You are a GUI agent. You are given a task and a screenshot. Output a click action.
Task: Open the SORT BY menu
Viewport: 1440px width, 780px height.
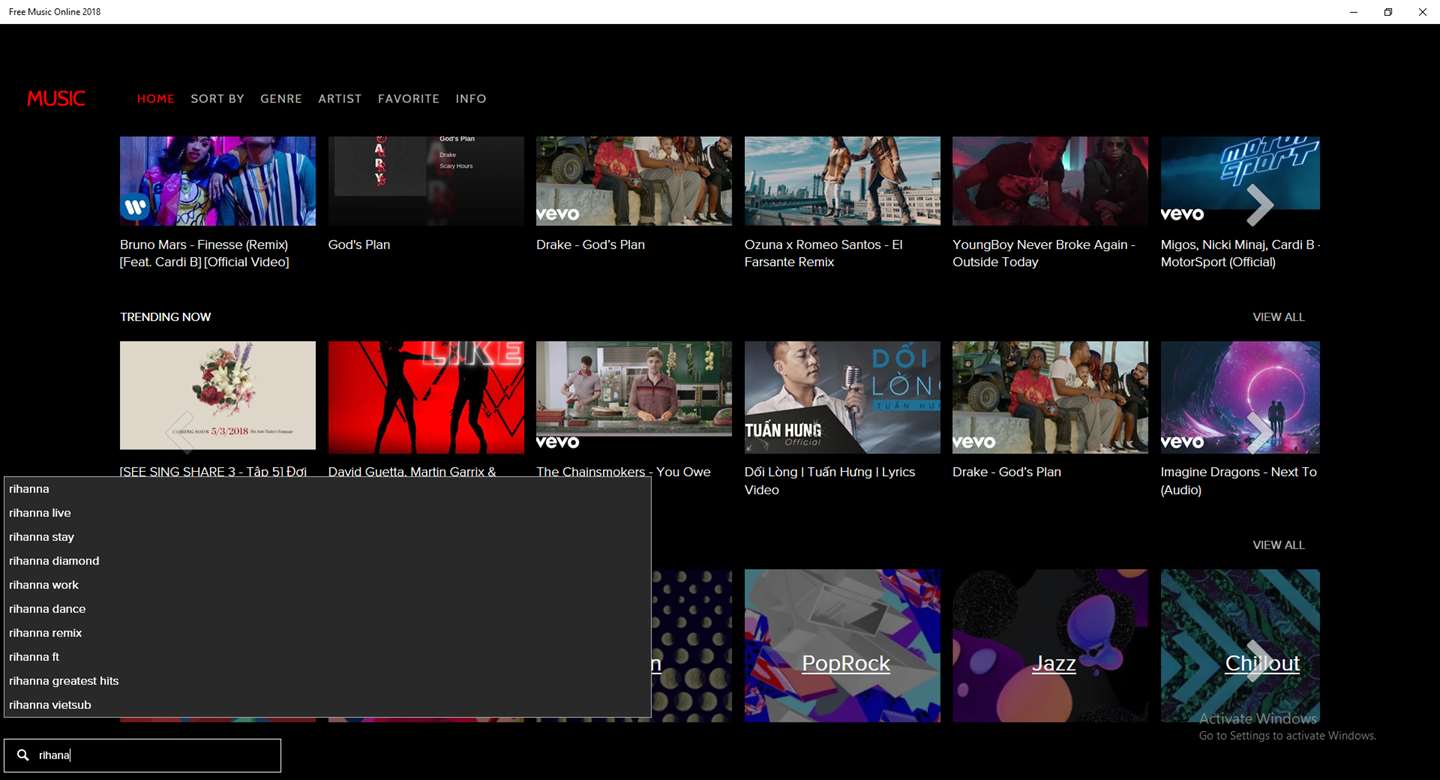(218, 99)
